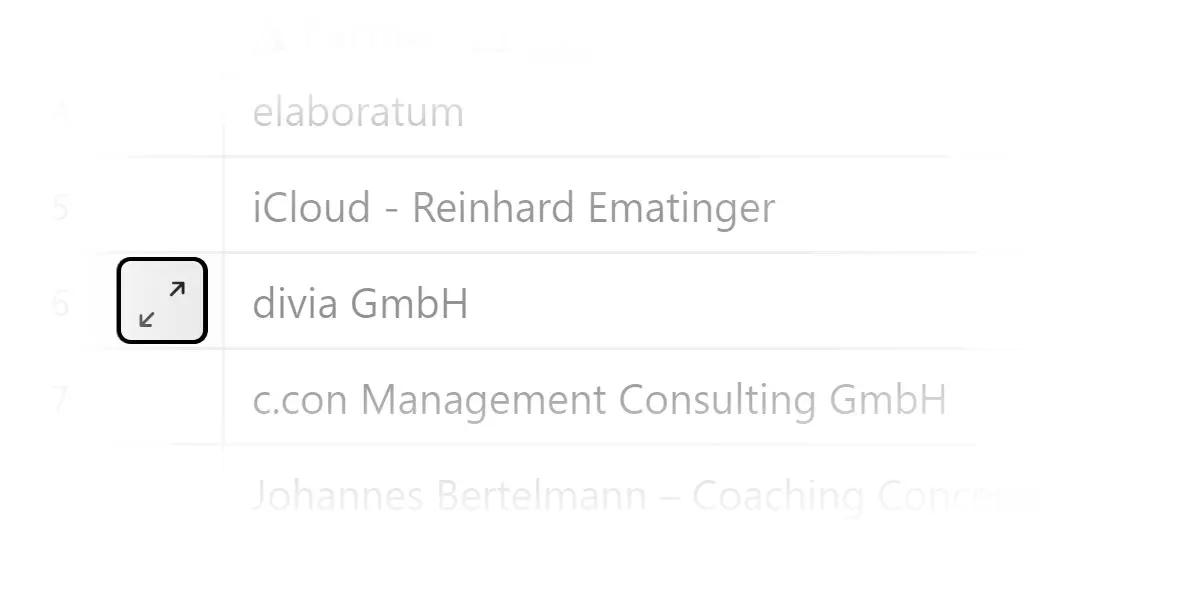Viewport: 1184px width, 600px height.
Task: Click empty cell left of c.con entry
Action: pyautogui.click(x=162, y=400)
